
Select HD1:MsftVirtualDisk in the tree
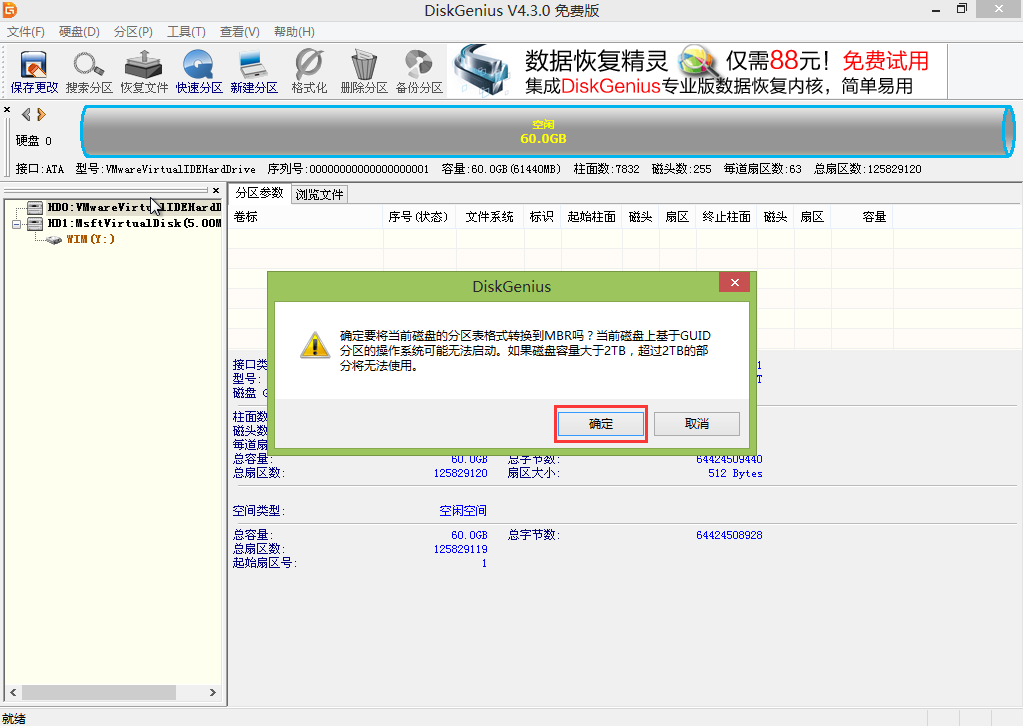pyautogui.click(x=134, y=224)
